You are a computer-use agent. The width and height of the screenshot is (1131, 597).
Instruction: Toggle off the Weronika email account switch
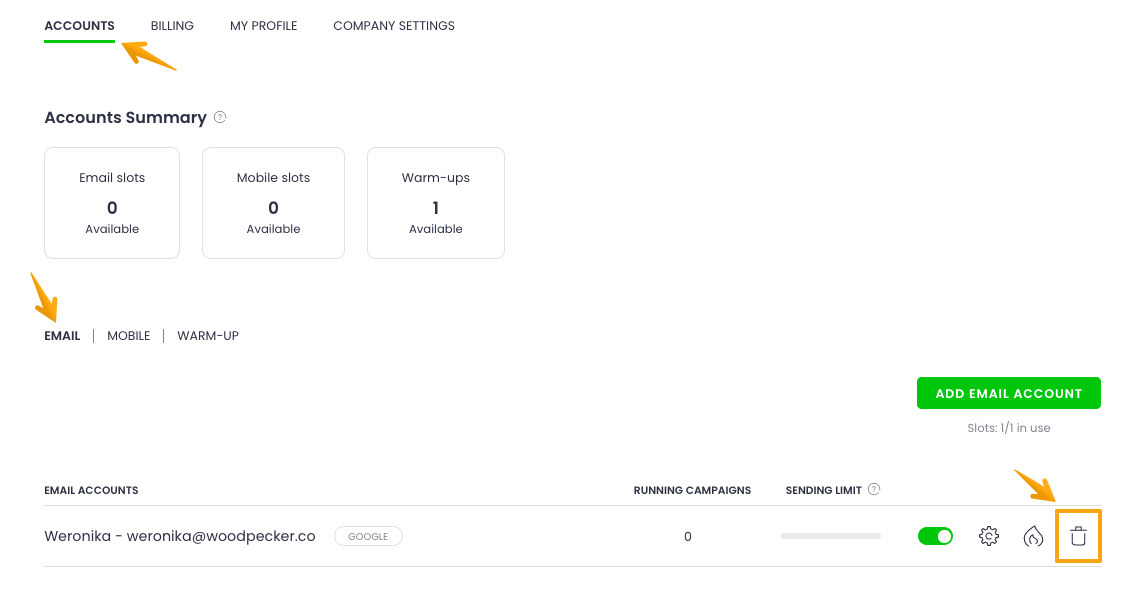tap(935, 537)
